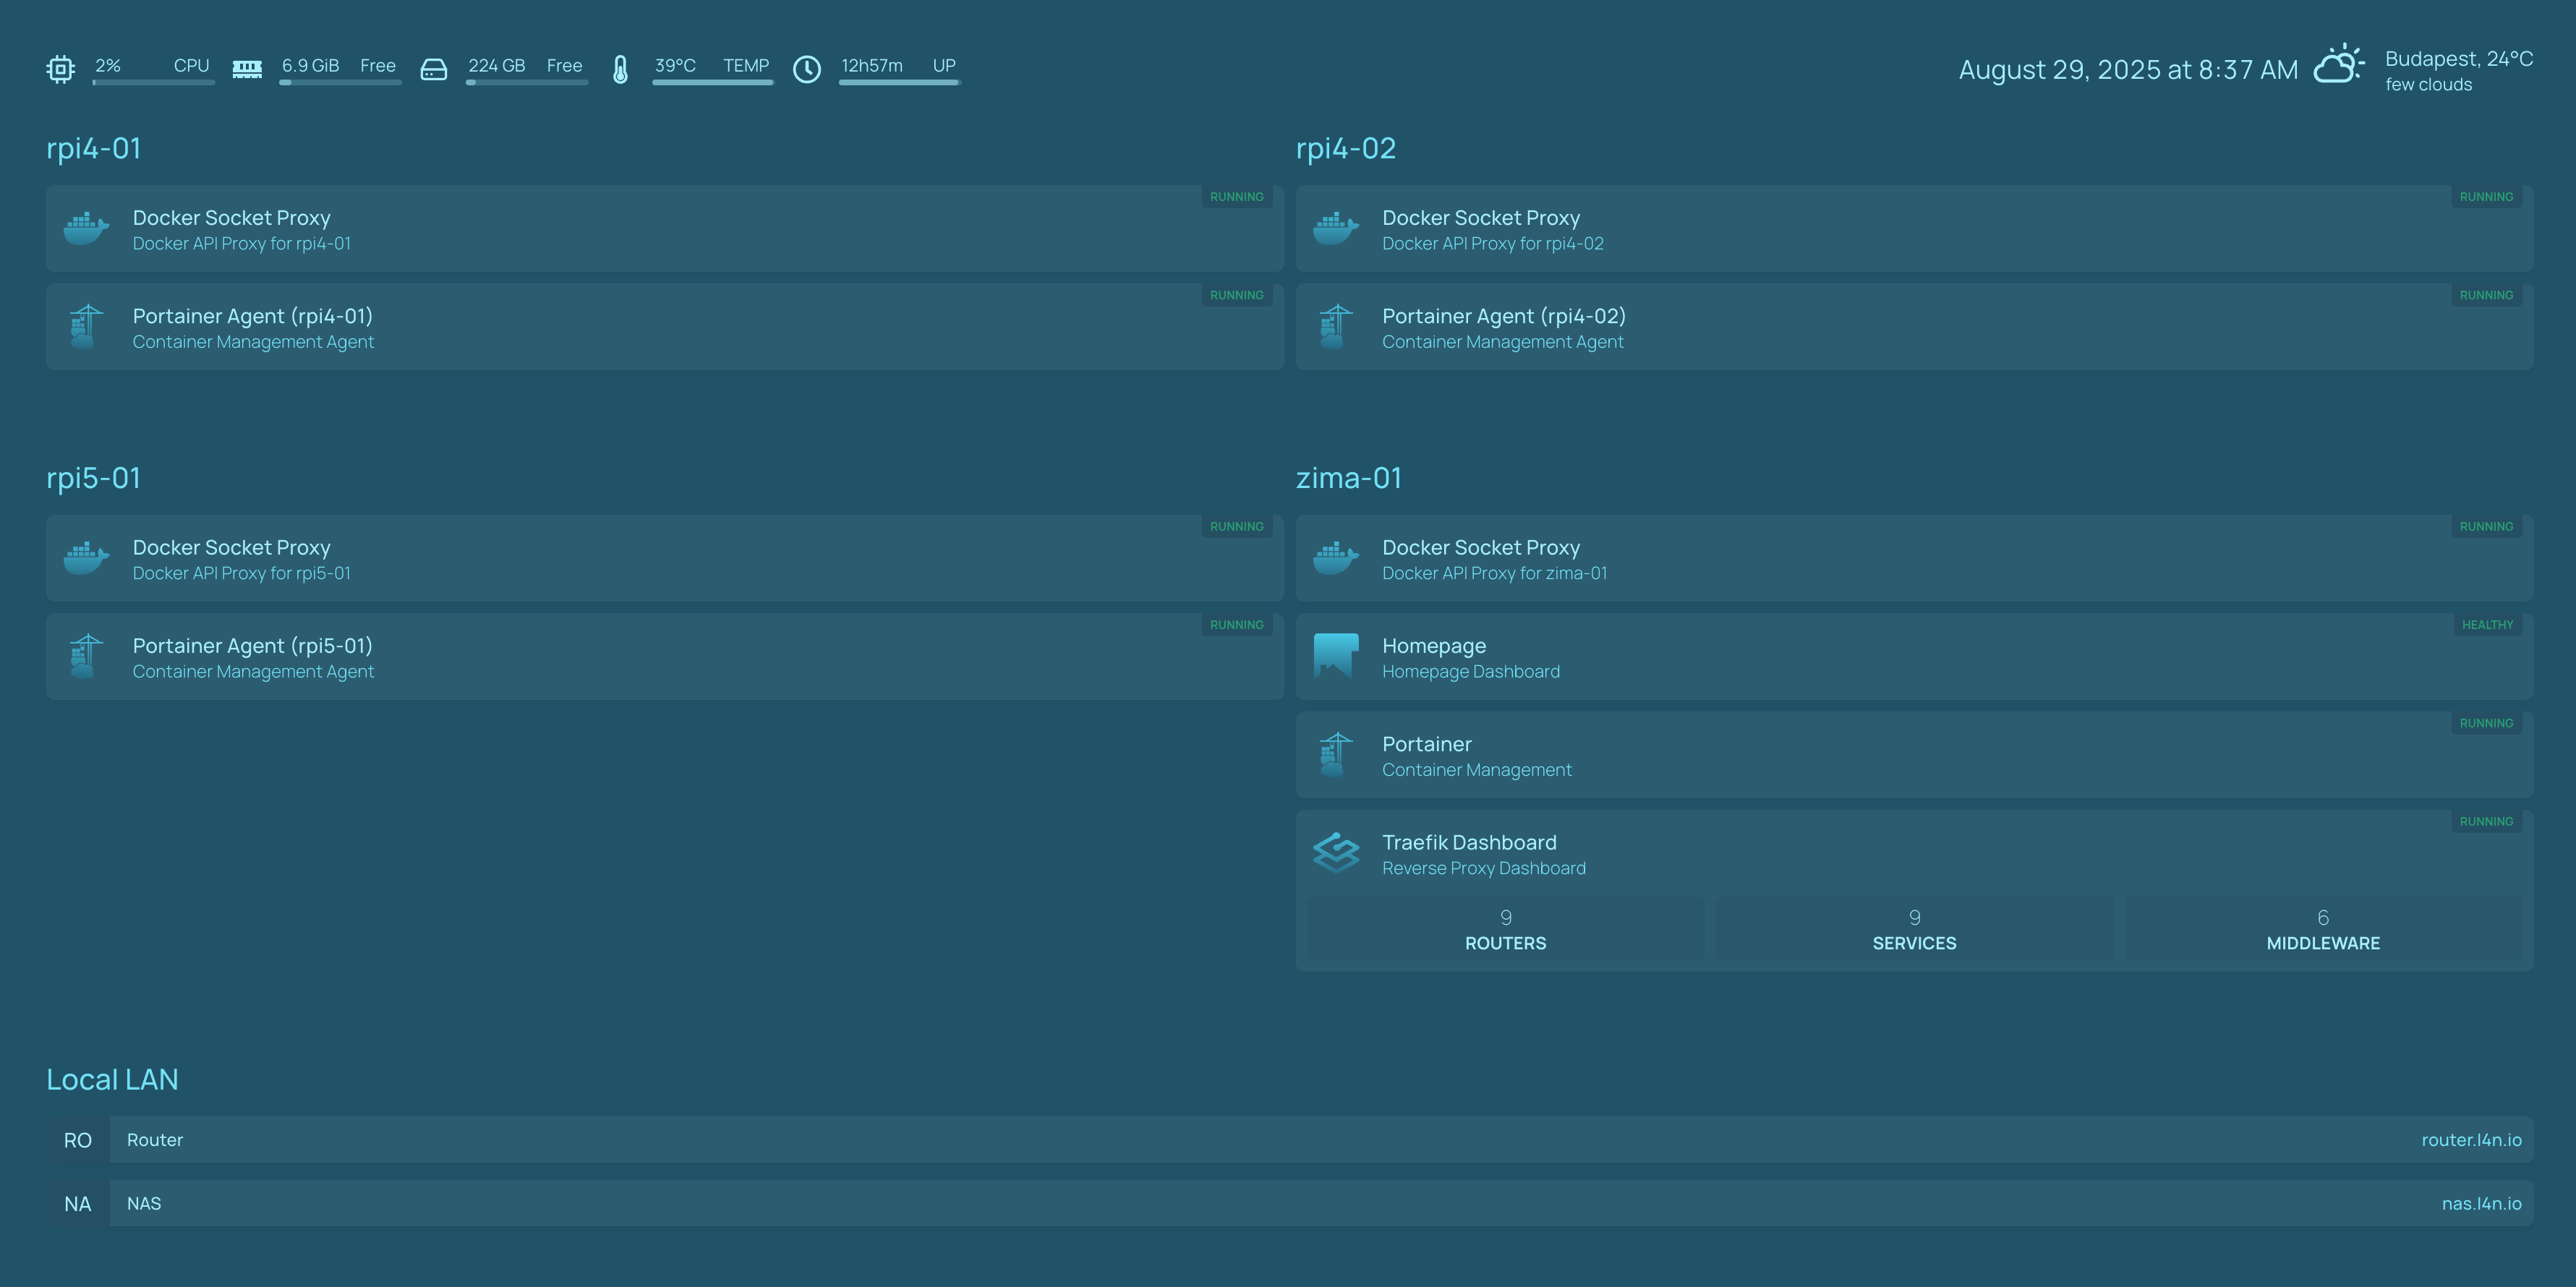This screenshot has height=1287, width=2576.
Task: Click the 9 ROUTERS stat block
Action: pyautogui.click(x=1506, y=930)
